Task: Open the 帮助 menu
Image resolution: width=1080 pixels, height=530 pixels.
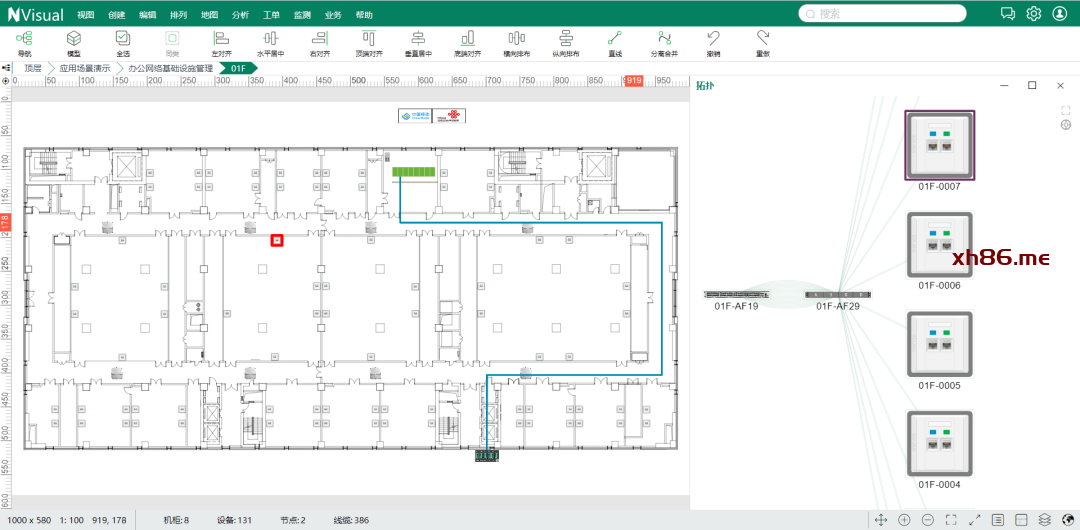Action: pos(364,15)
